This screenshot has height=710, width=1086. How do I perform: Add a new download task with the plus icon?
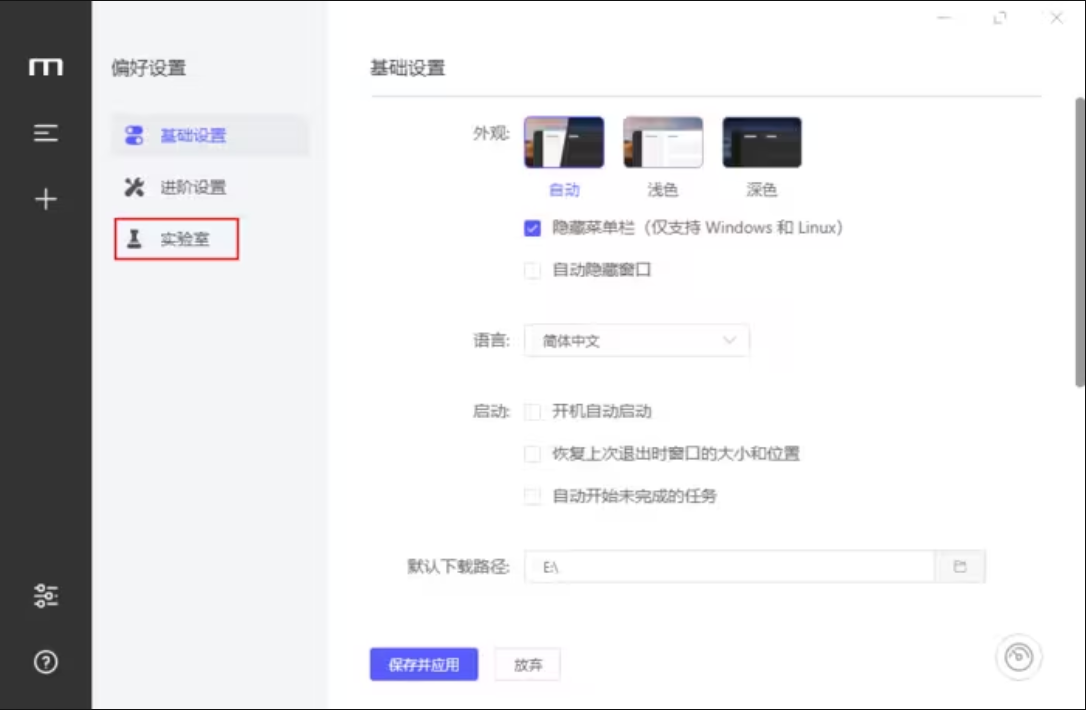tap(46, 199)
